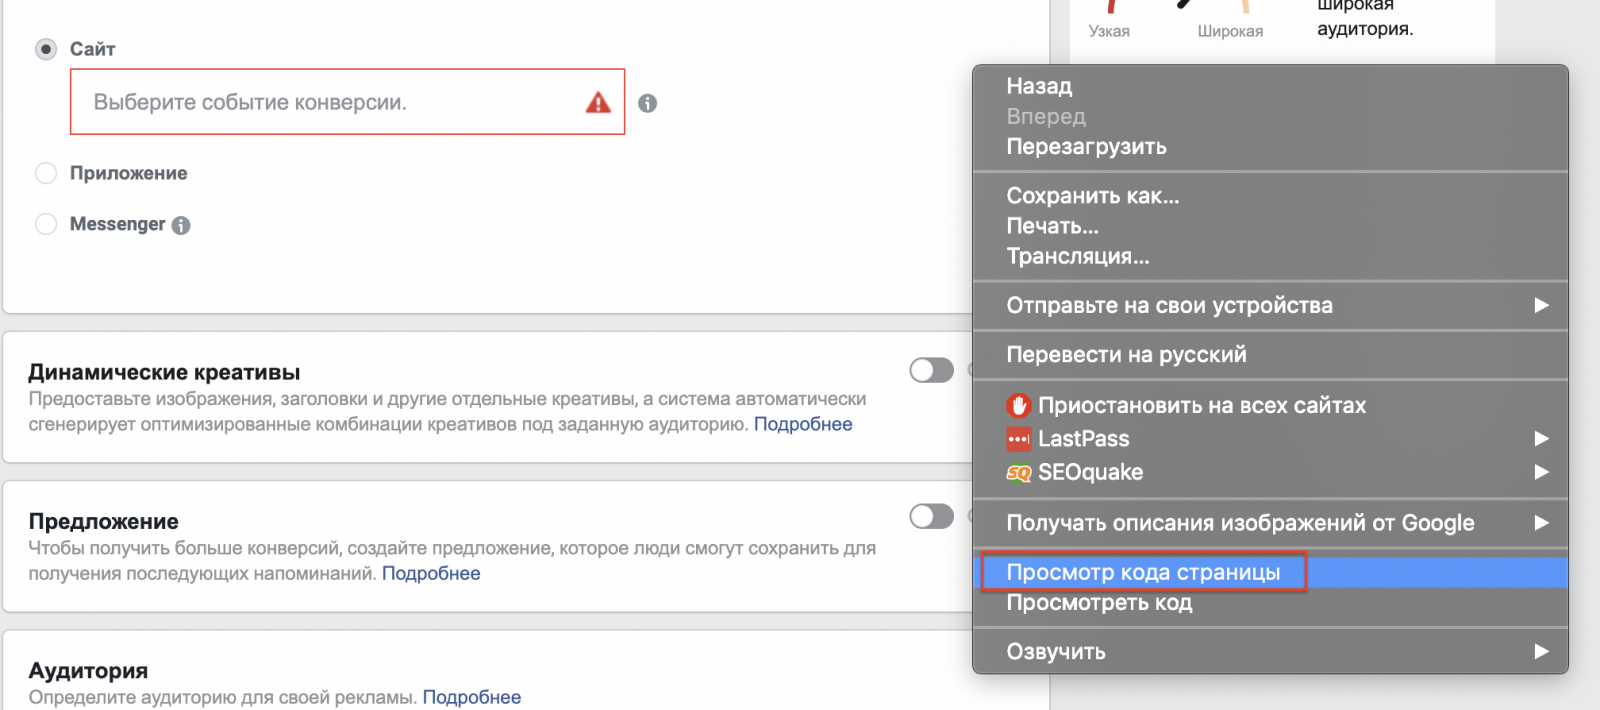Click the SEOquake extension icon
This screenshot has height=710, width=1600.
tap(1018, 472)
